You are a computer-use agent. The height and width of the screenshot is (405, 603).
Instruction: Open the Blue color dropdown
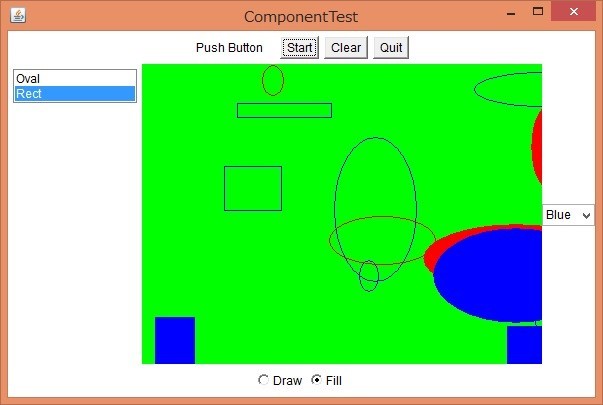(568, 215)
